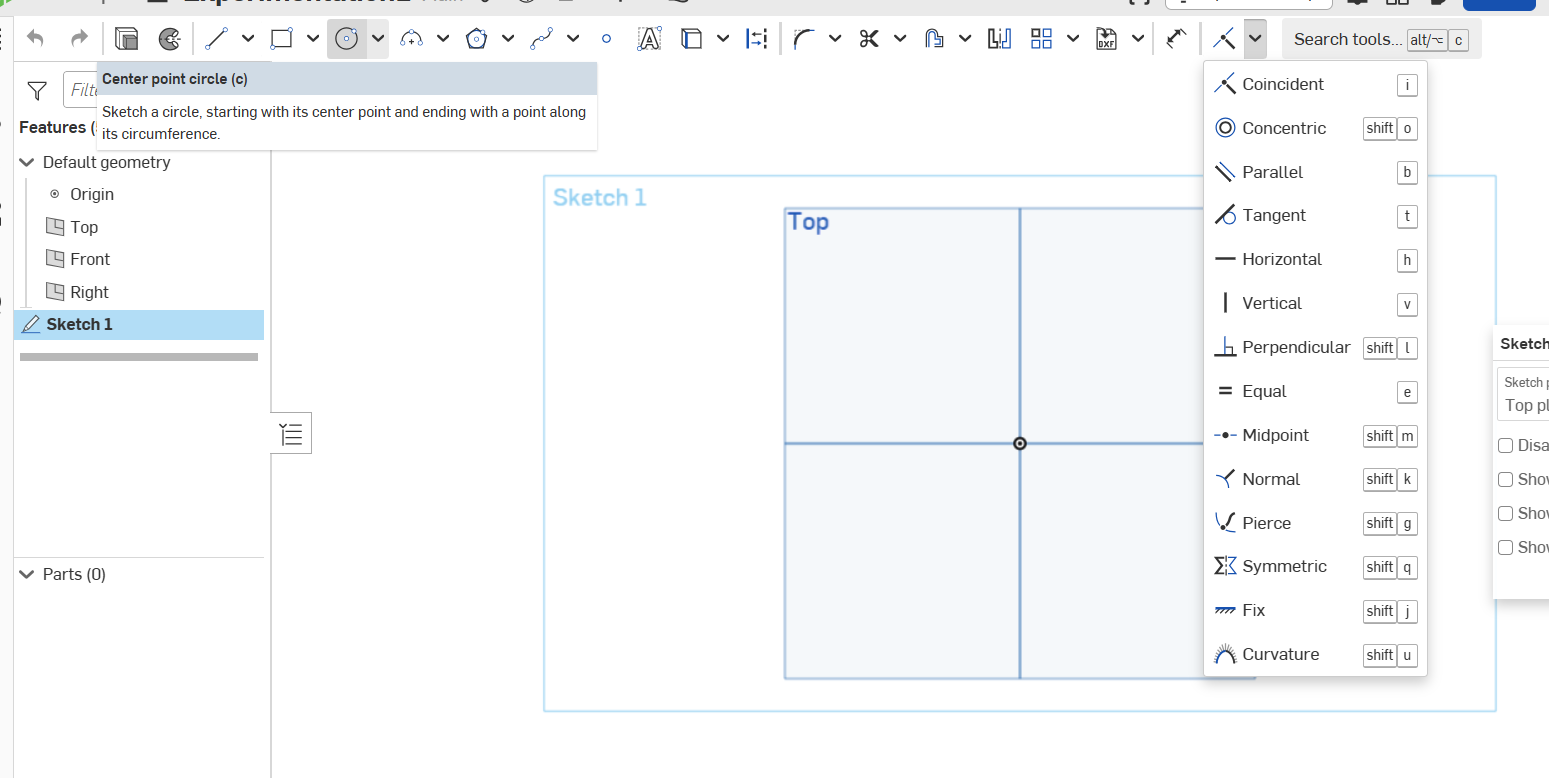1549x778 pixels.
Task: Click the Insert DXF icon
Action: (1106, 39)
